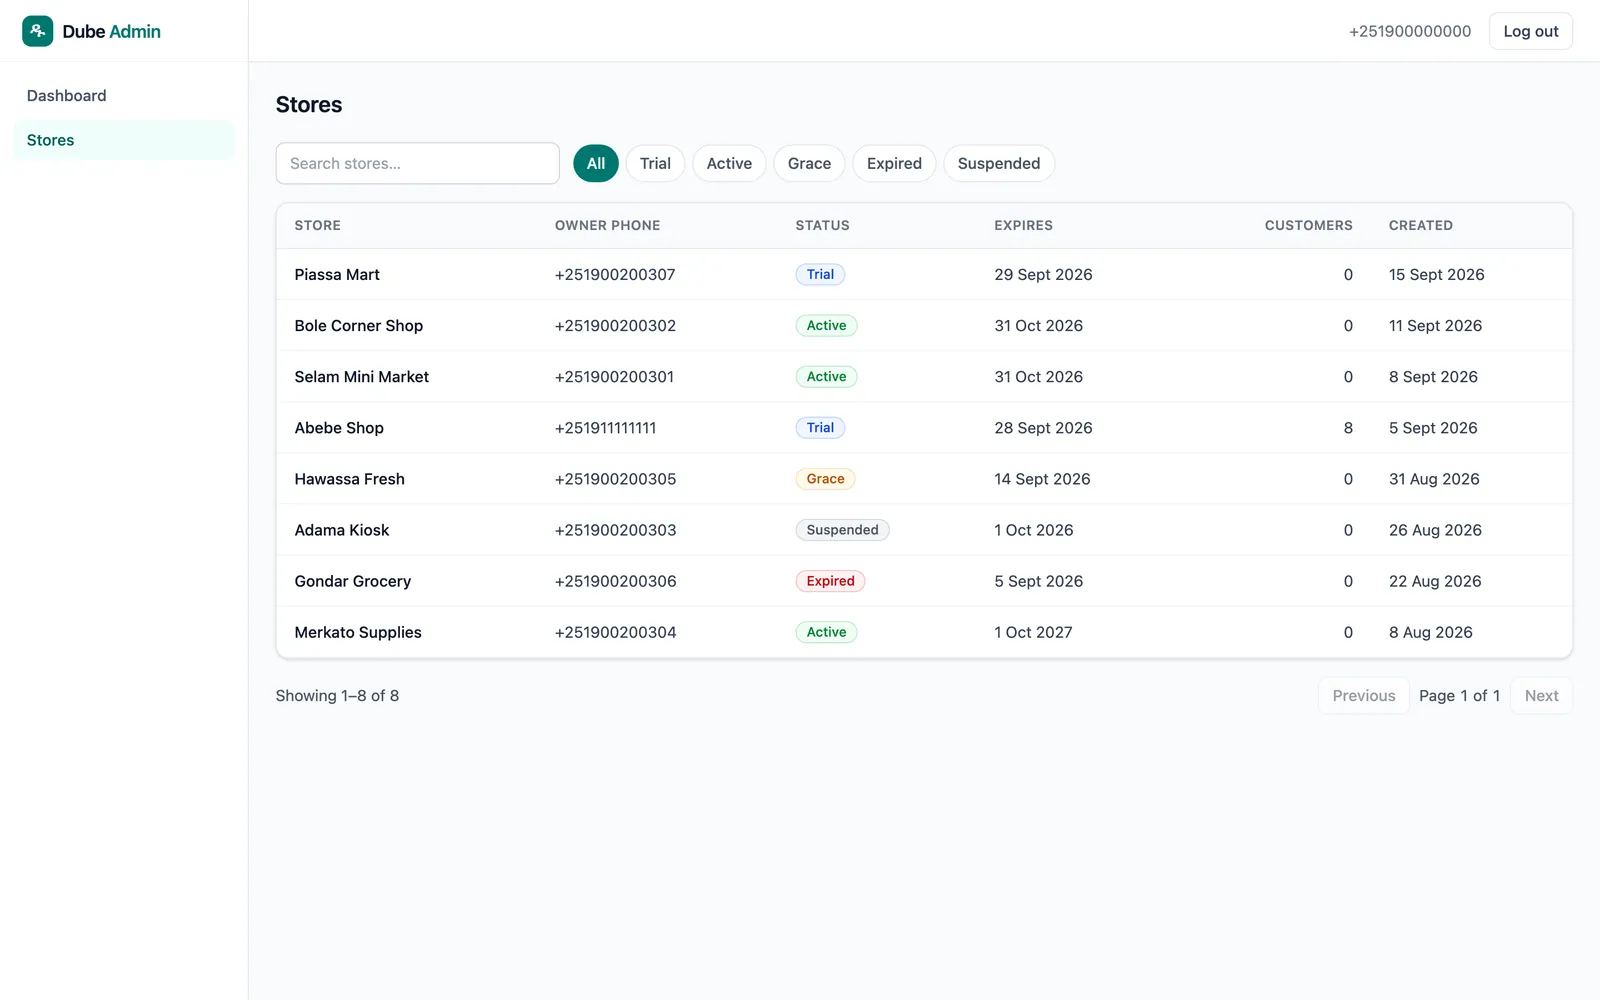The height and width of the screenshot is (1000, 1600).
Task: Click the CUSTOMERS column header
Action: pos(1308,225)
